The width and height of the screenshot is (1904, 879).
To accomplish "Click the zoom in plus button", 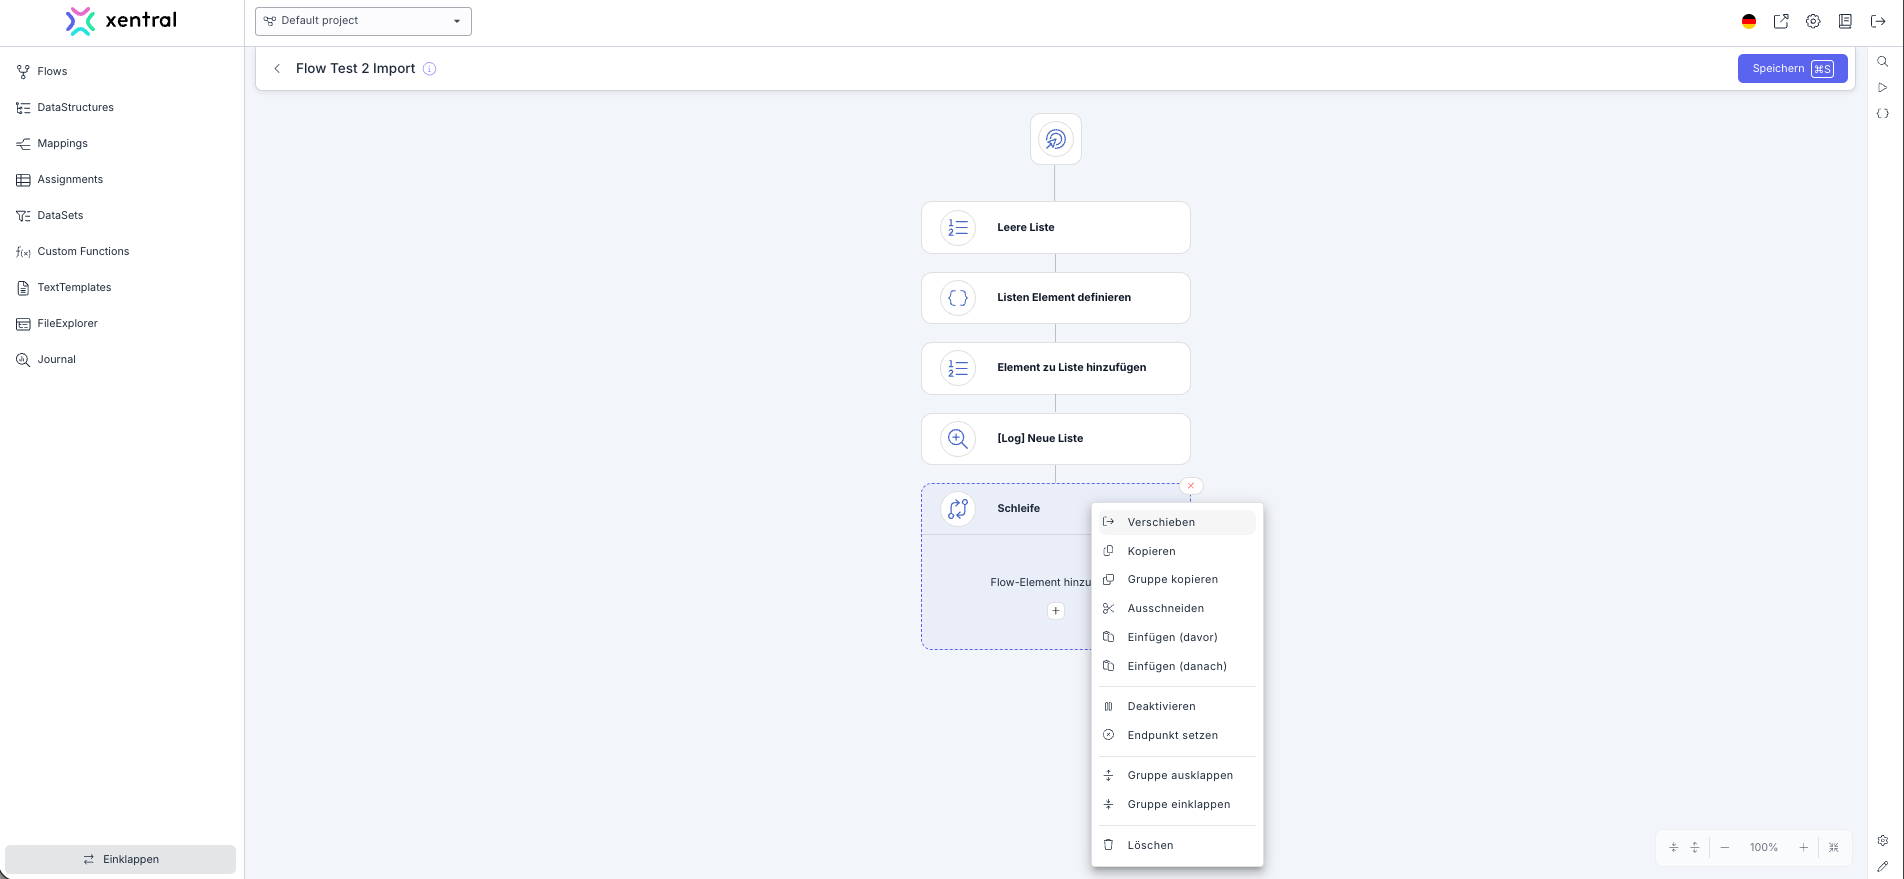I will 1803,847.
